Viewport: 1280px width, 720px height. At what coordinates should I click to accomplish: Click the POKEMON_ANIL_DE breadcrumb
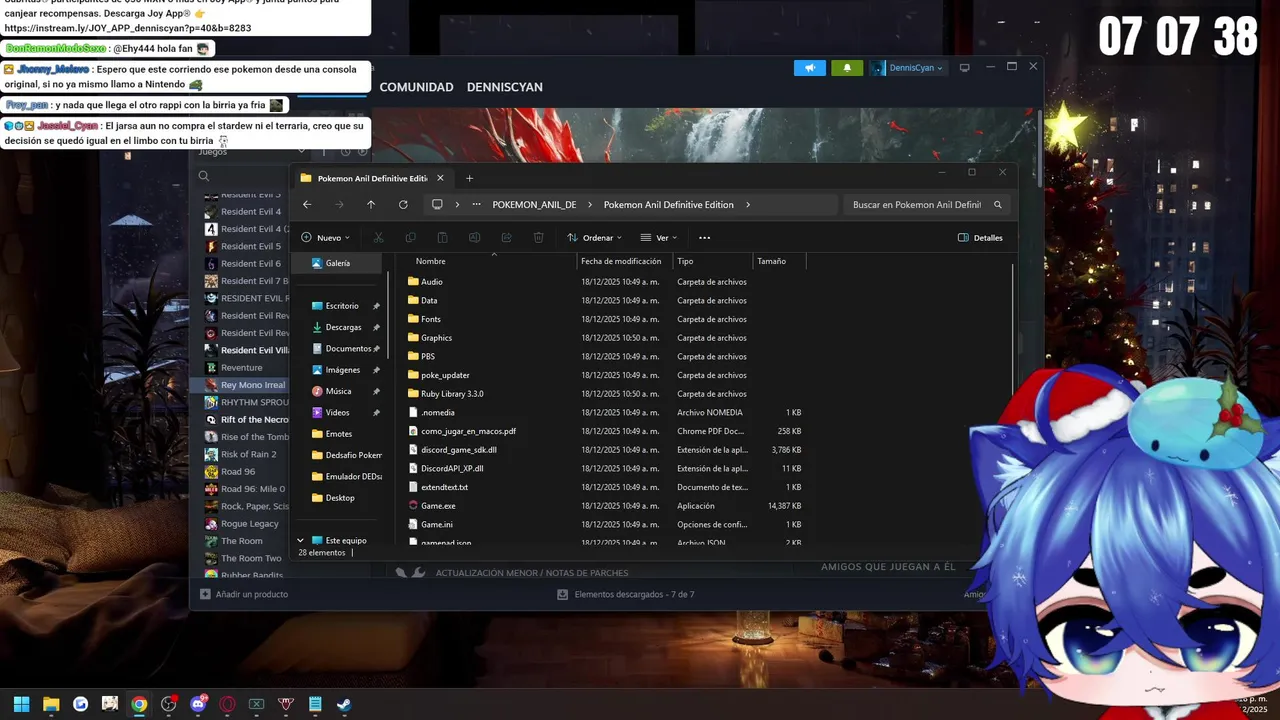534,205
